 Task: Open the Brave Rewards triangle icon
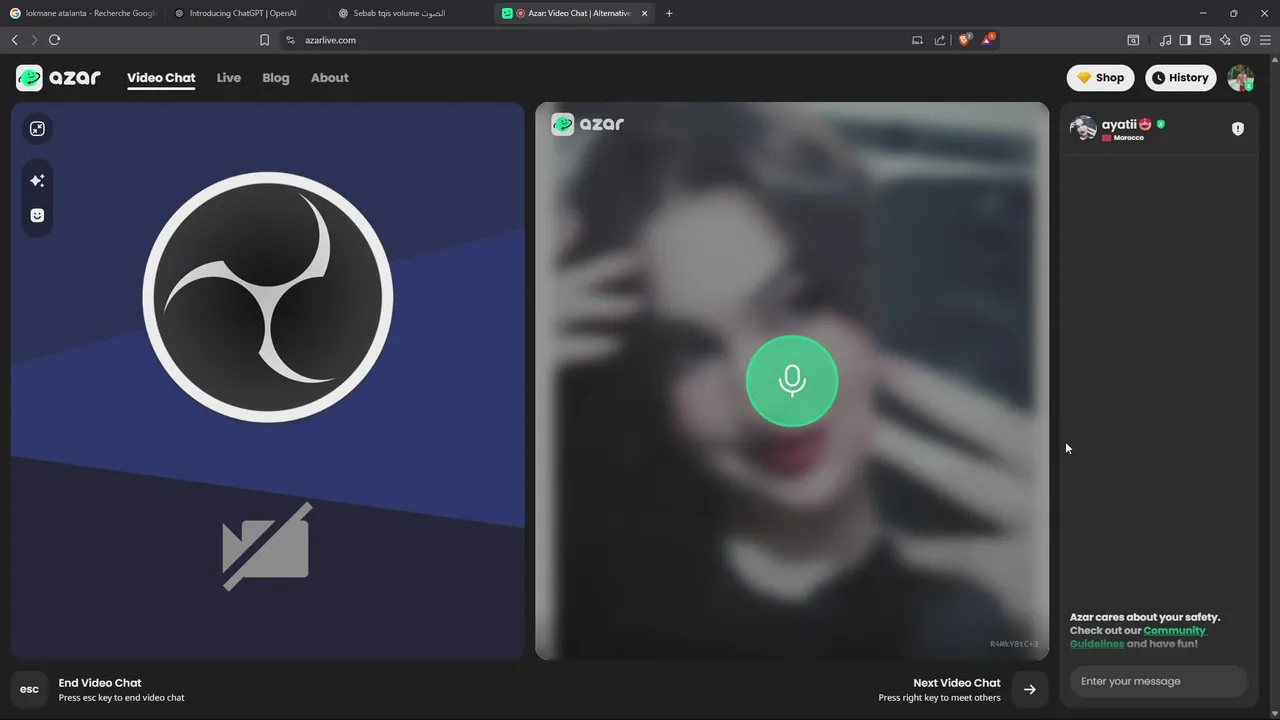[989, 40]
